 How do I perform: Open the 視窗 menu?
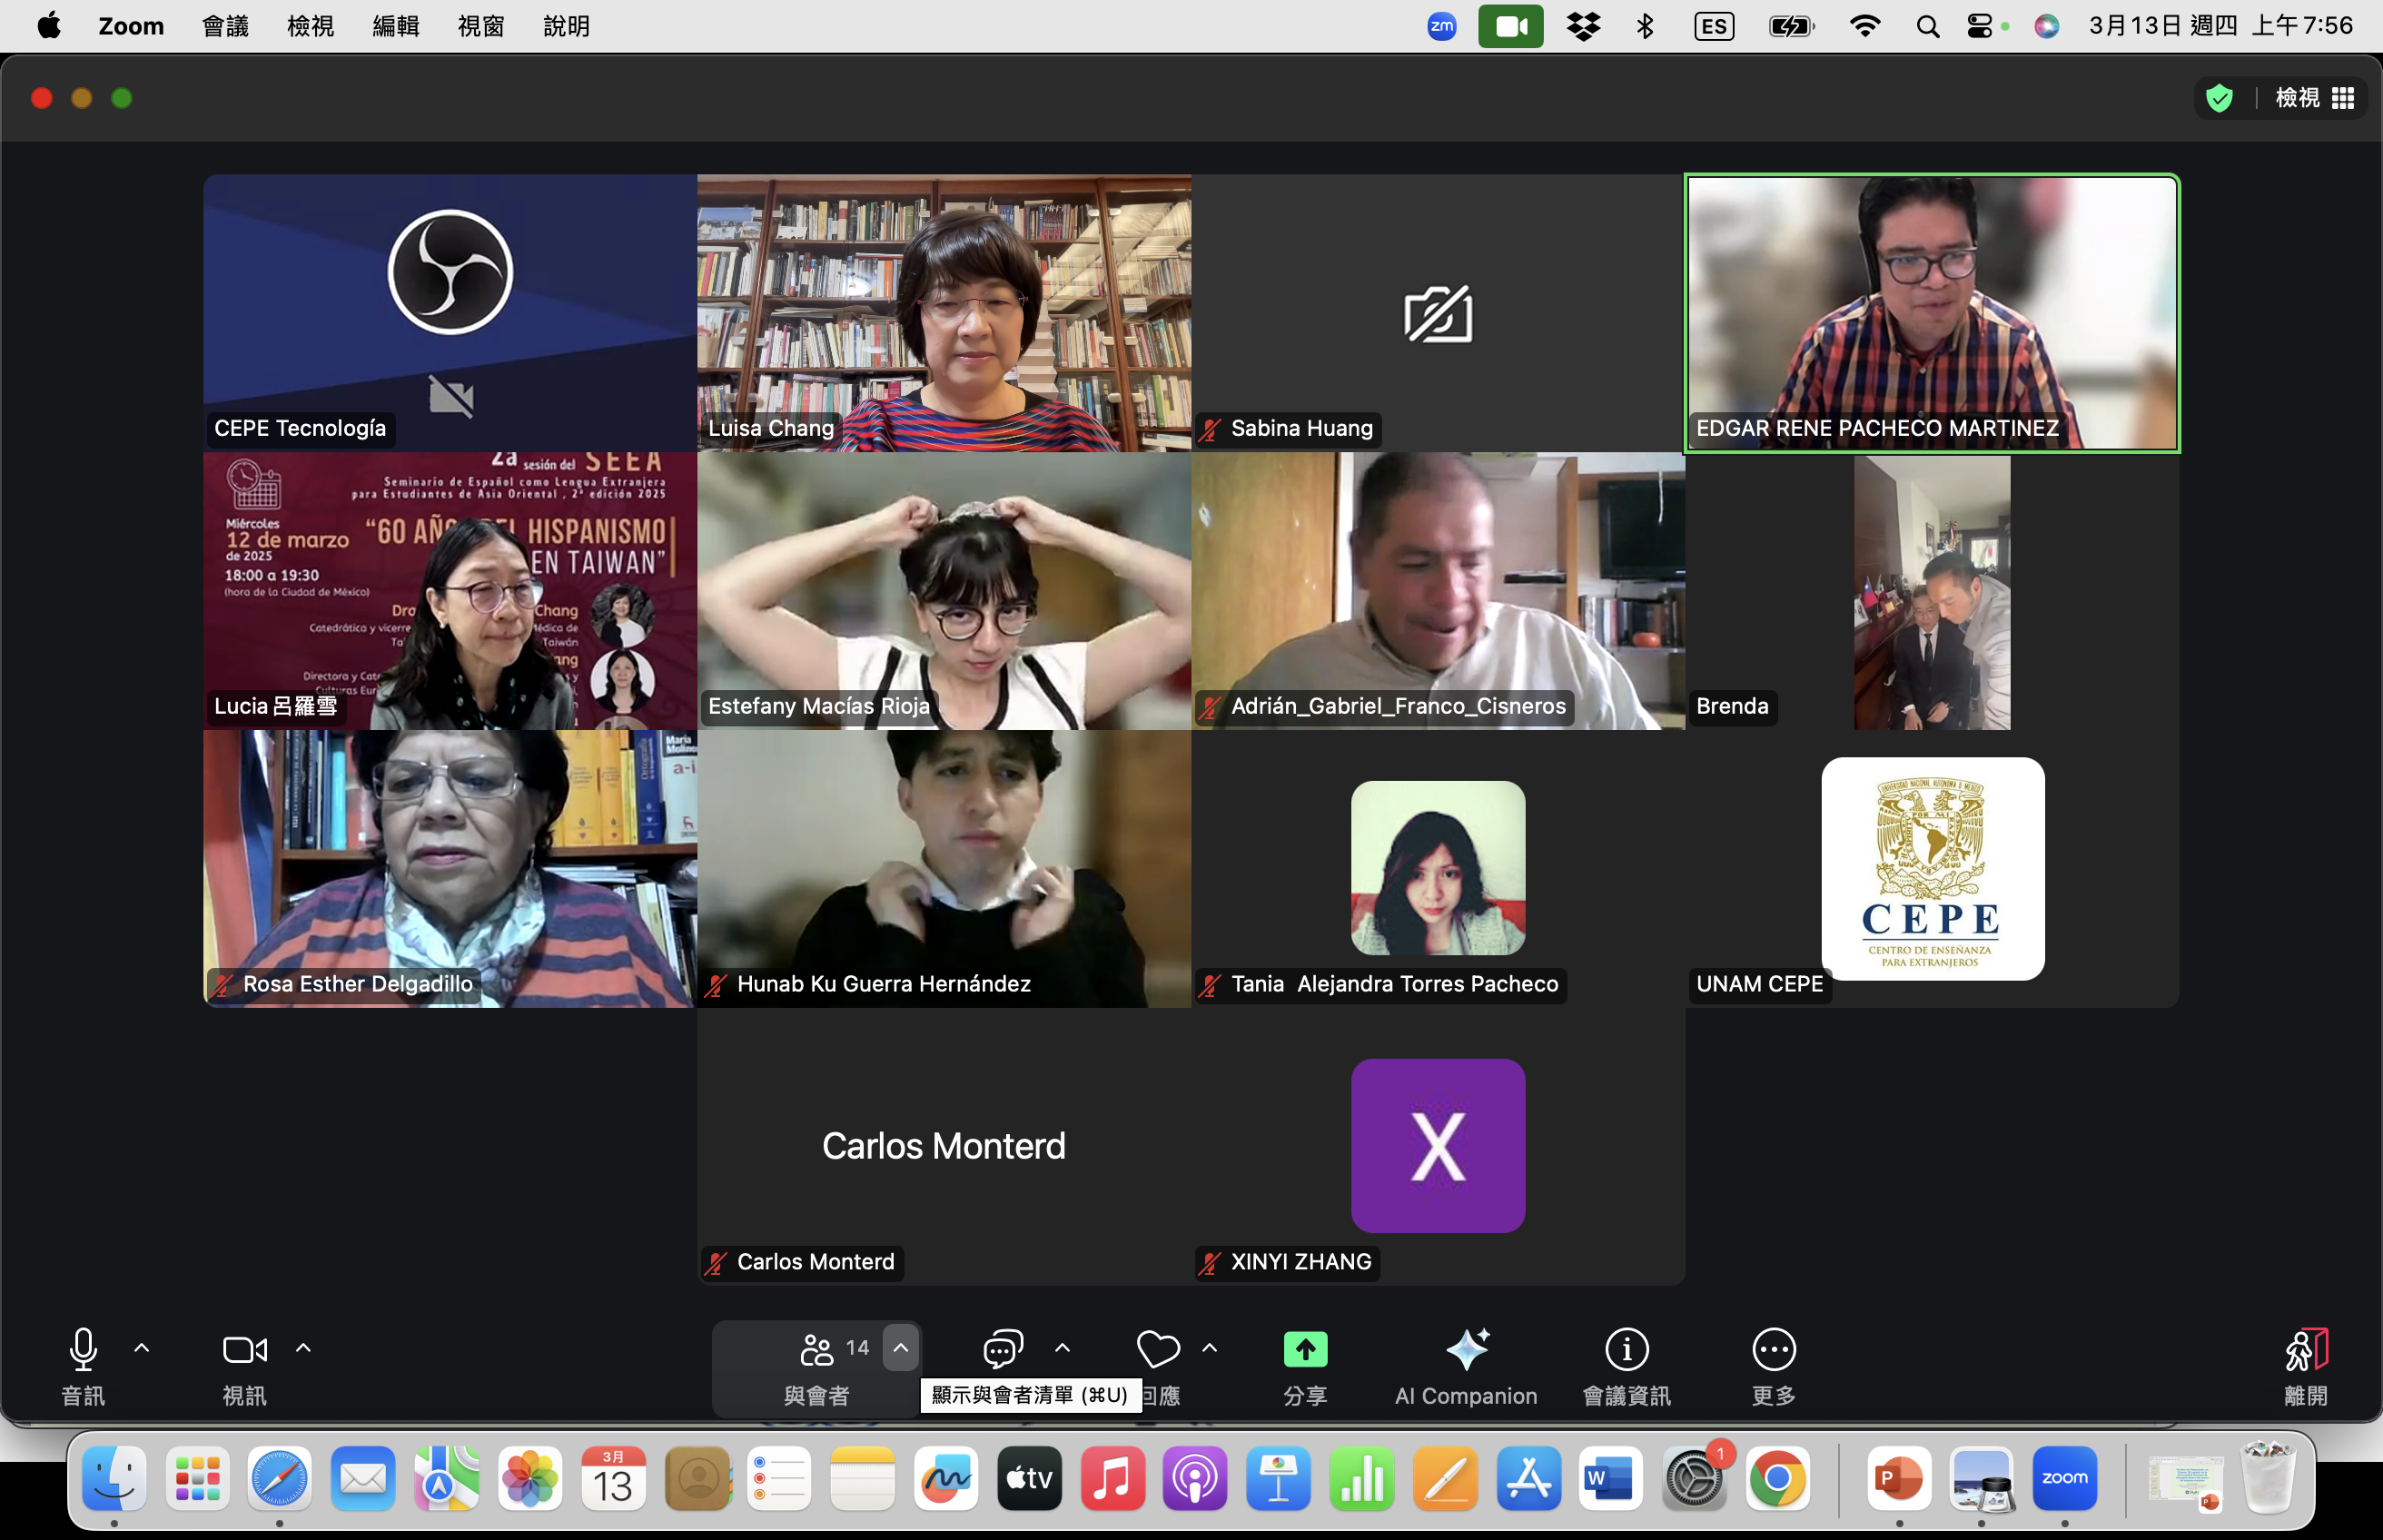(x=481, y=26)
